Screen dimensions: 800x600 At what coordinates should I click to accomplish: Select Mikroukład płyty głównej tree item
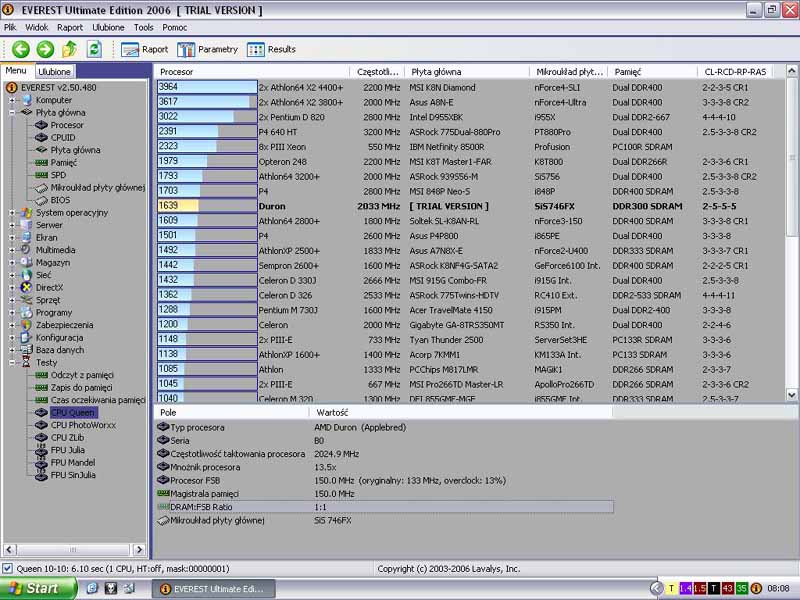pyautogui.click(x=97, y=188)
